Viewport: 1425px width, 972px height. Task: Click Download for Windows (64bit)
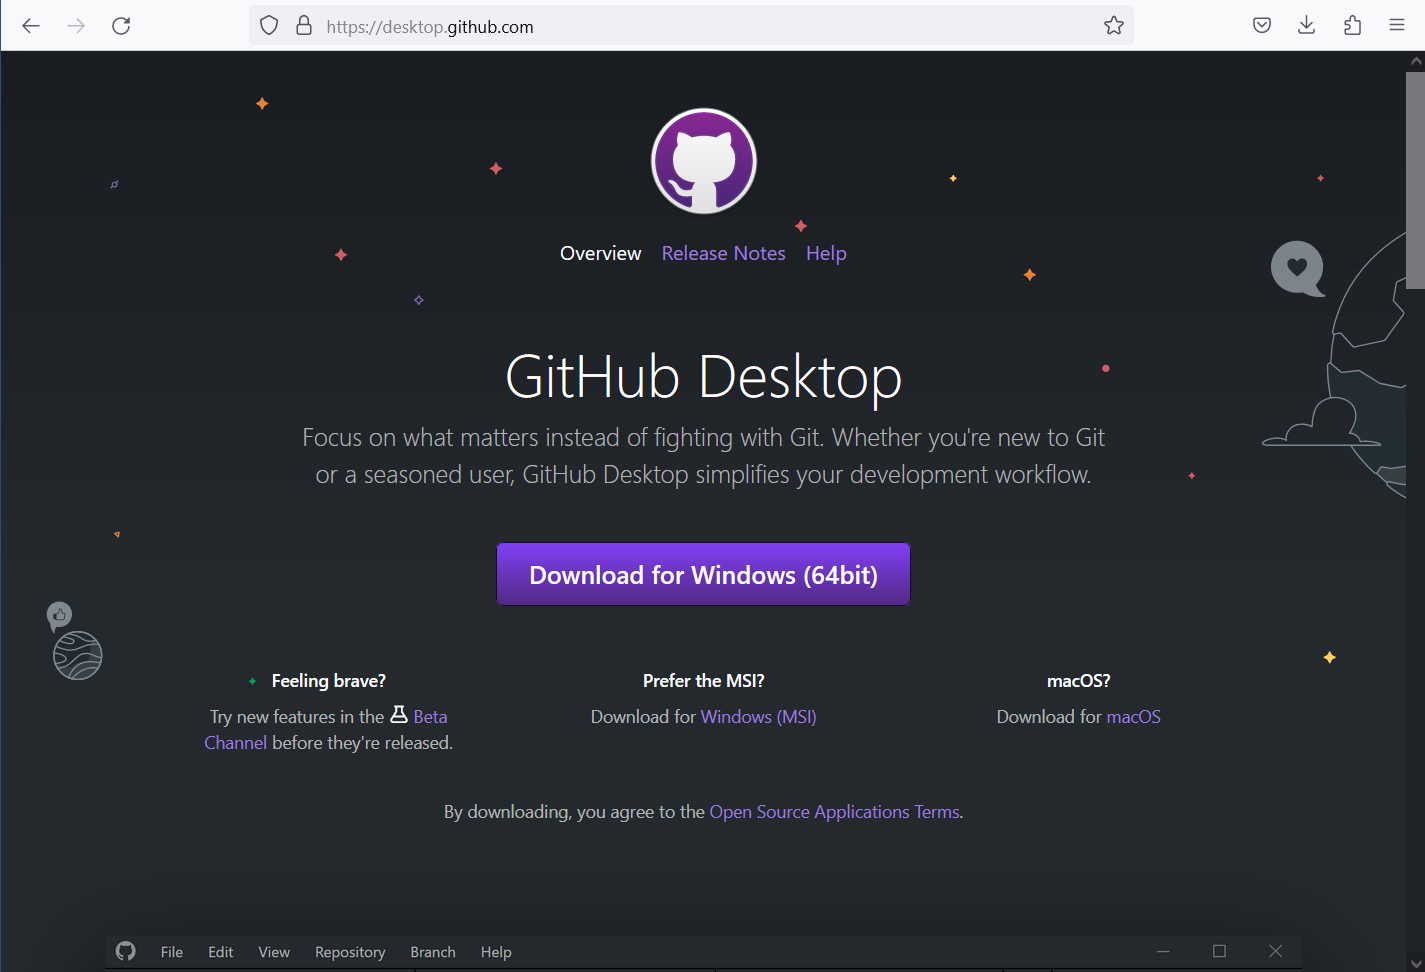tap(703, 574)
